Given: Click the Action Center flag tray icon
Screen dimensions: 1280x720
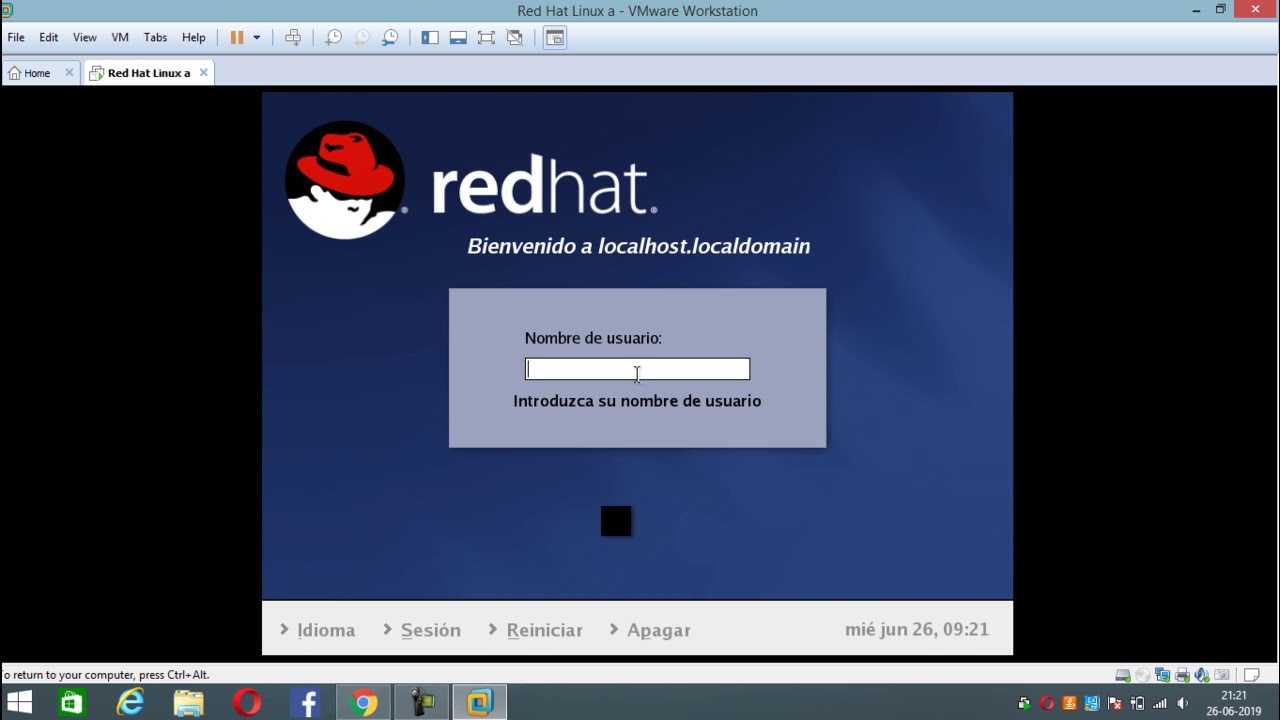Looking at the screenshot, I should click(x=1115, y=703).
